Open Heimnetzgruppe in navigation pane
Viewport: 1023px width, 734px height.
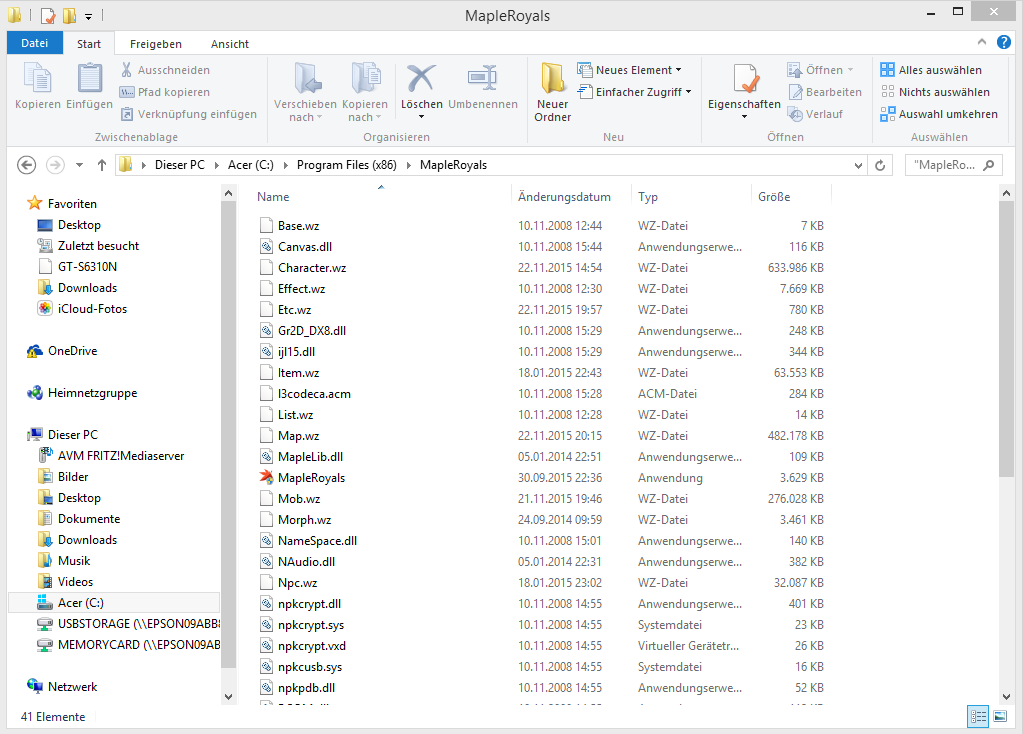(82, 393)
